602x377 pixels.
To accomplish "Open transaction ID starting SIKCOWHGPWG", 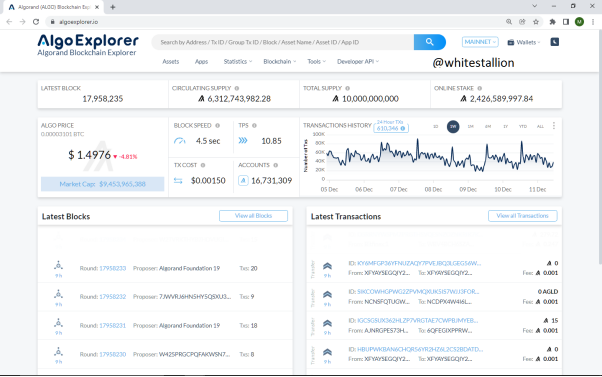I will 418,292.
